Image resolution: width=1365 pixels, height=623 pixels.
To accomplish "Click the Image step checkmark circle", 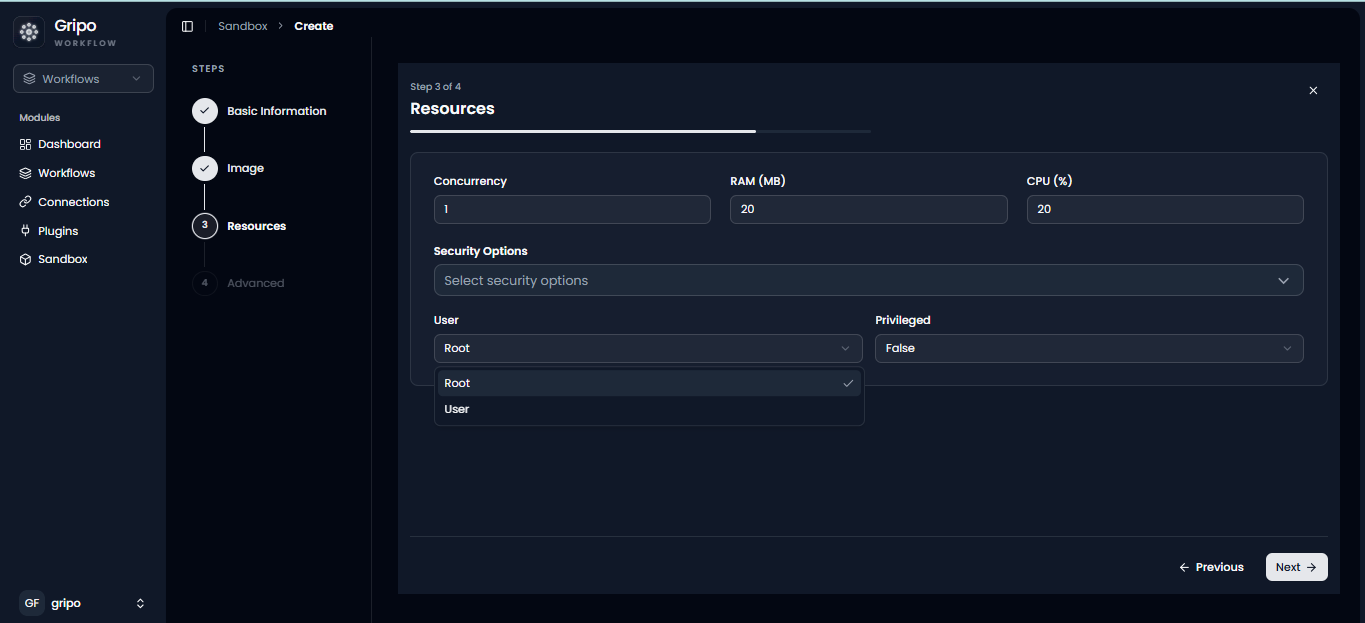I will pos(205,168).
